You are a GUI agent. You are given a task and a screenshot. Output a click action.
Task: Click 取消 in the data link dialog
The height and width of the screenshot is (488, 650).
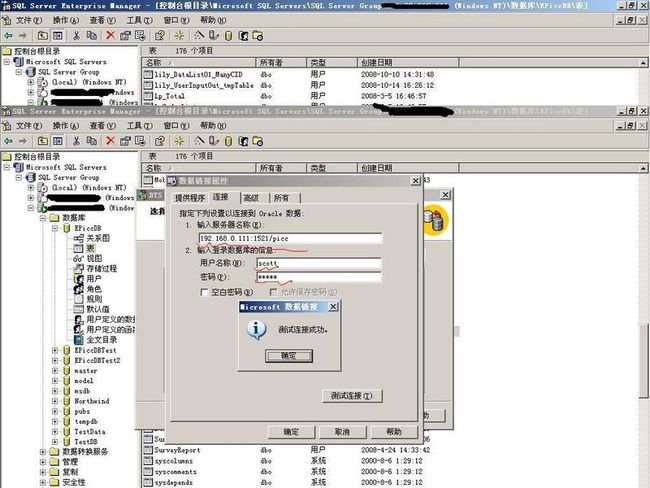(342, 432)
